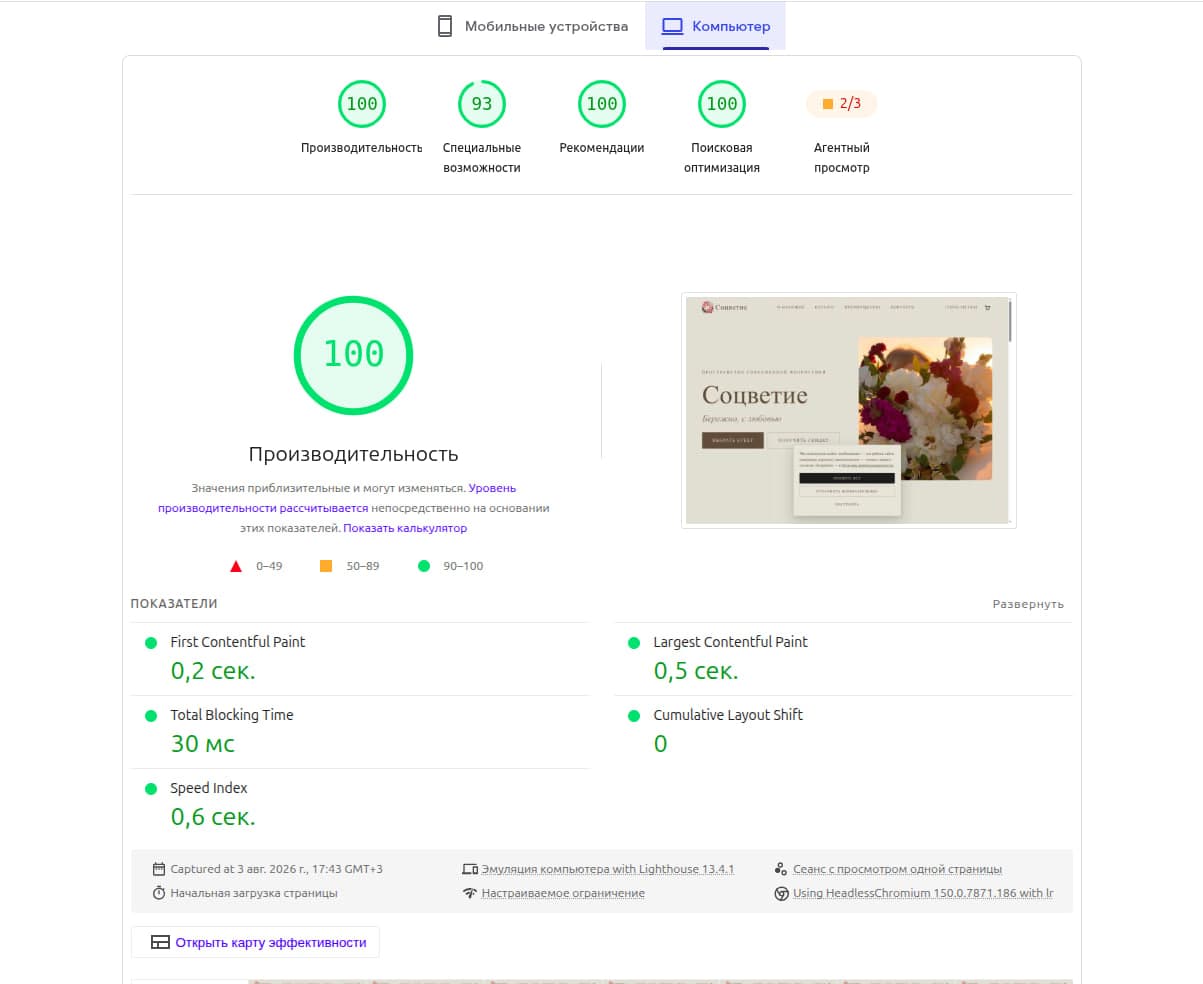Click the green dot beside Cumulative Layout Shift
Screen dimensions: 1203x984
pos(634,716)
